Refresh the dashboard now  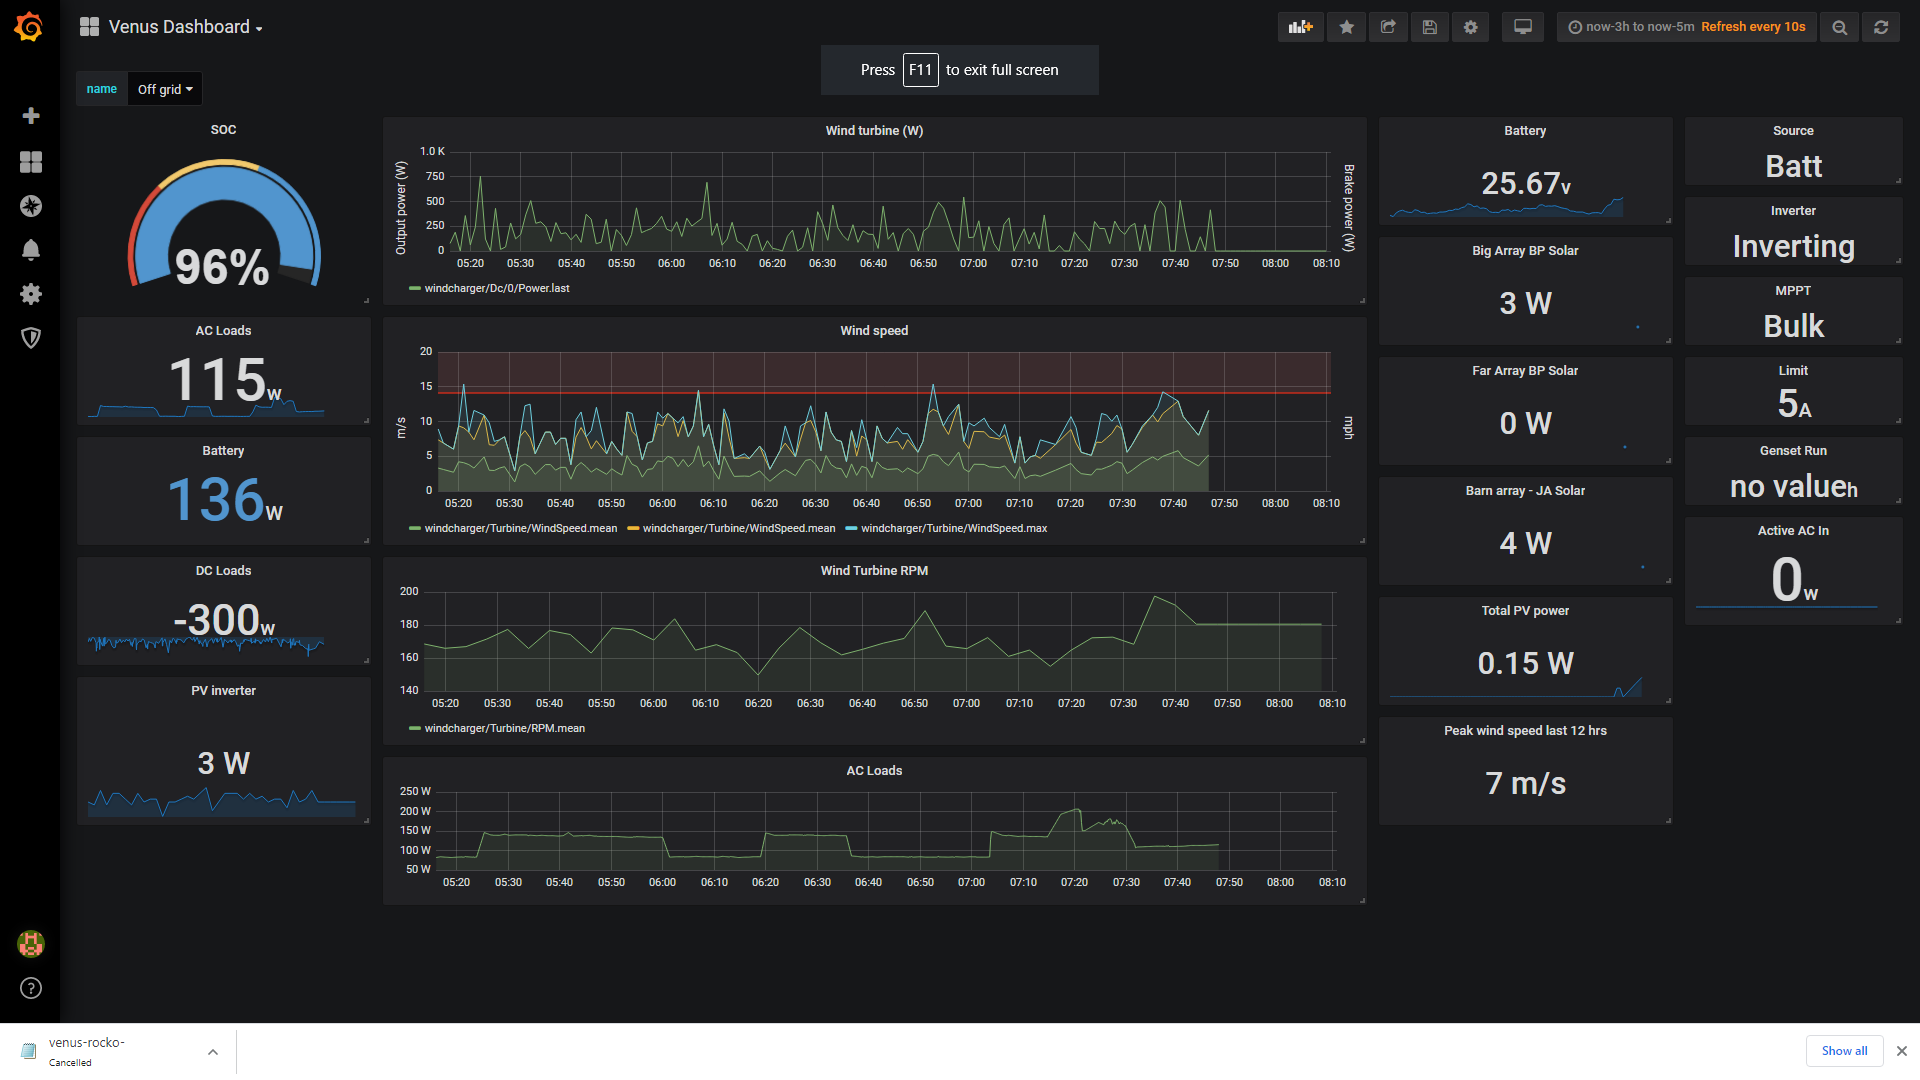(x=1881, y=27)
